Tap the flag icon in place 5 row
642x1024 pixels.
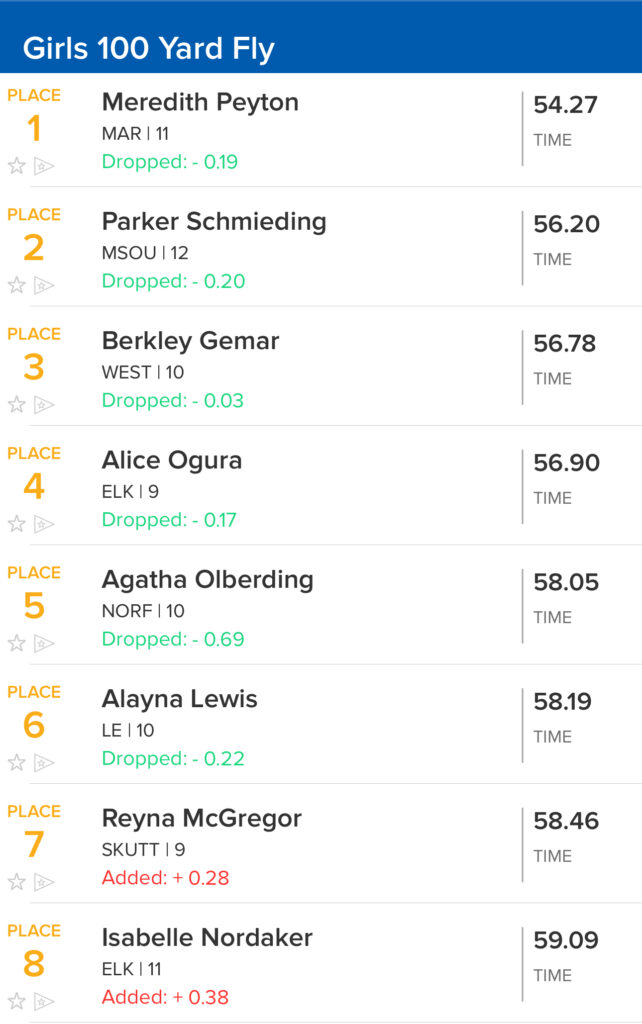44,643
